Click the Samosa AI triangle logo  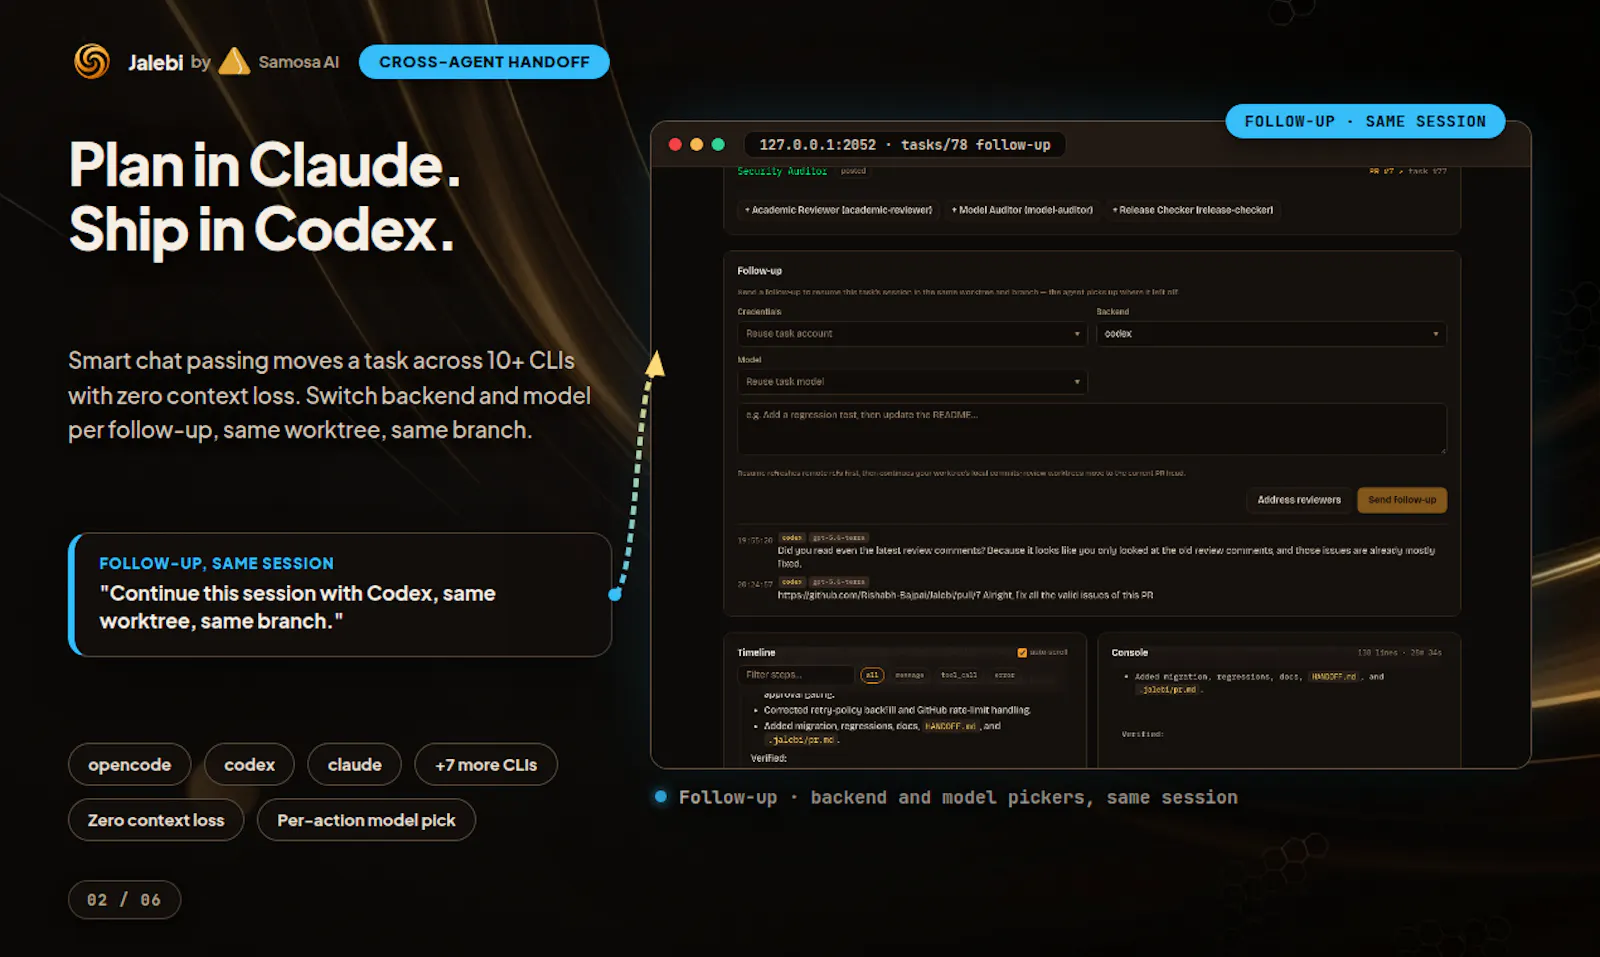234,62
